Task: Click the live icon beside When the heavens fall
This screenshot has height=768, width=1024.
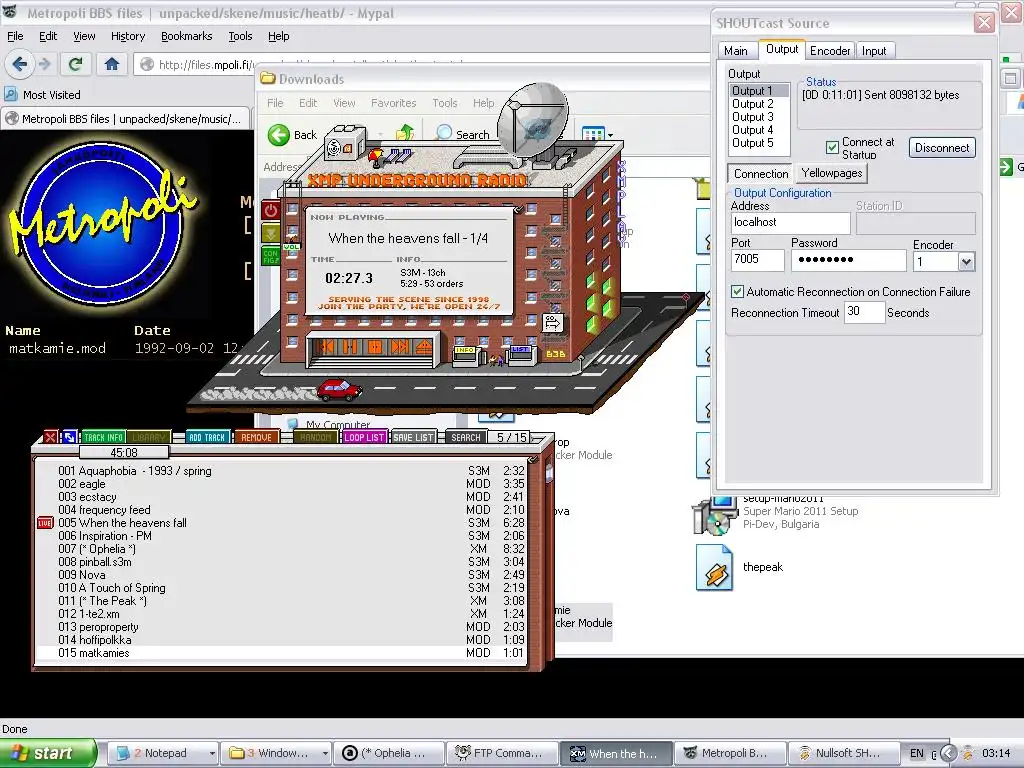Action: (x=45, y=522)
